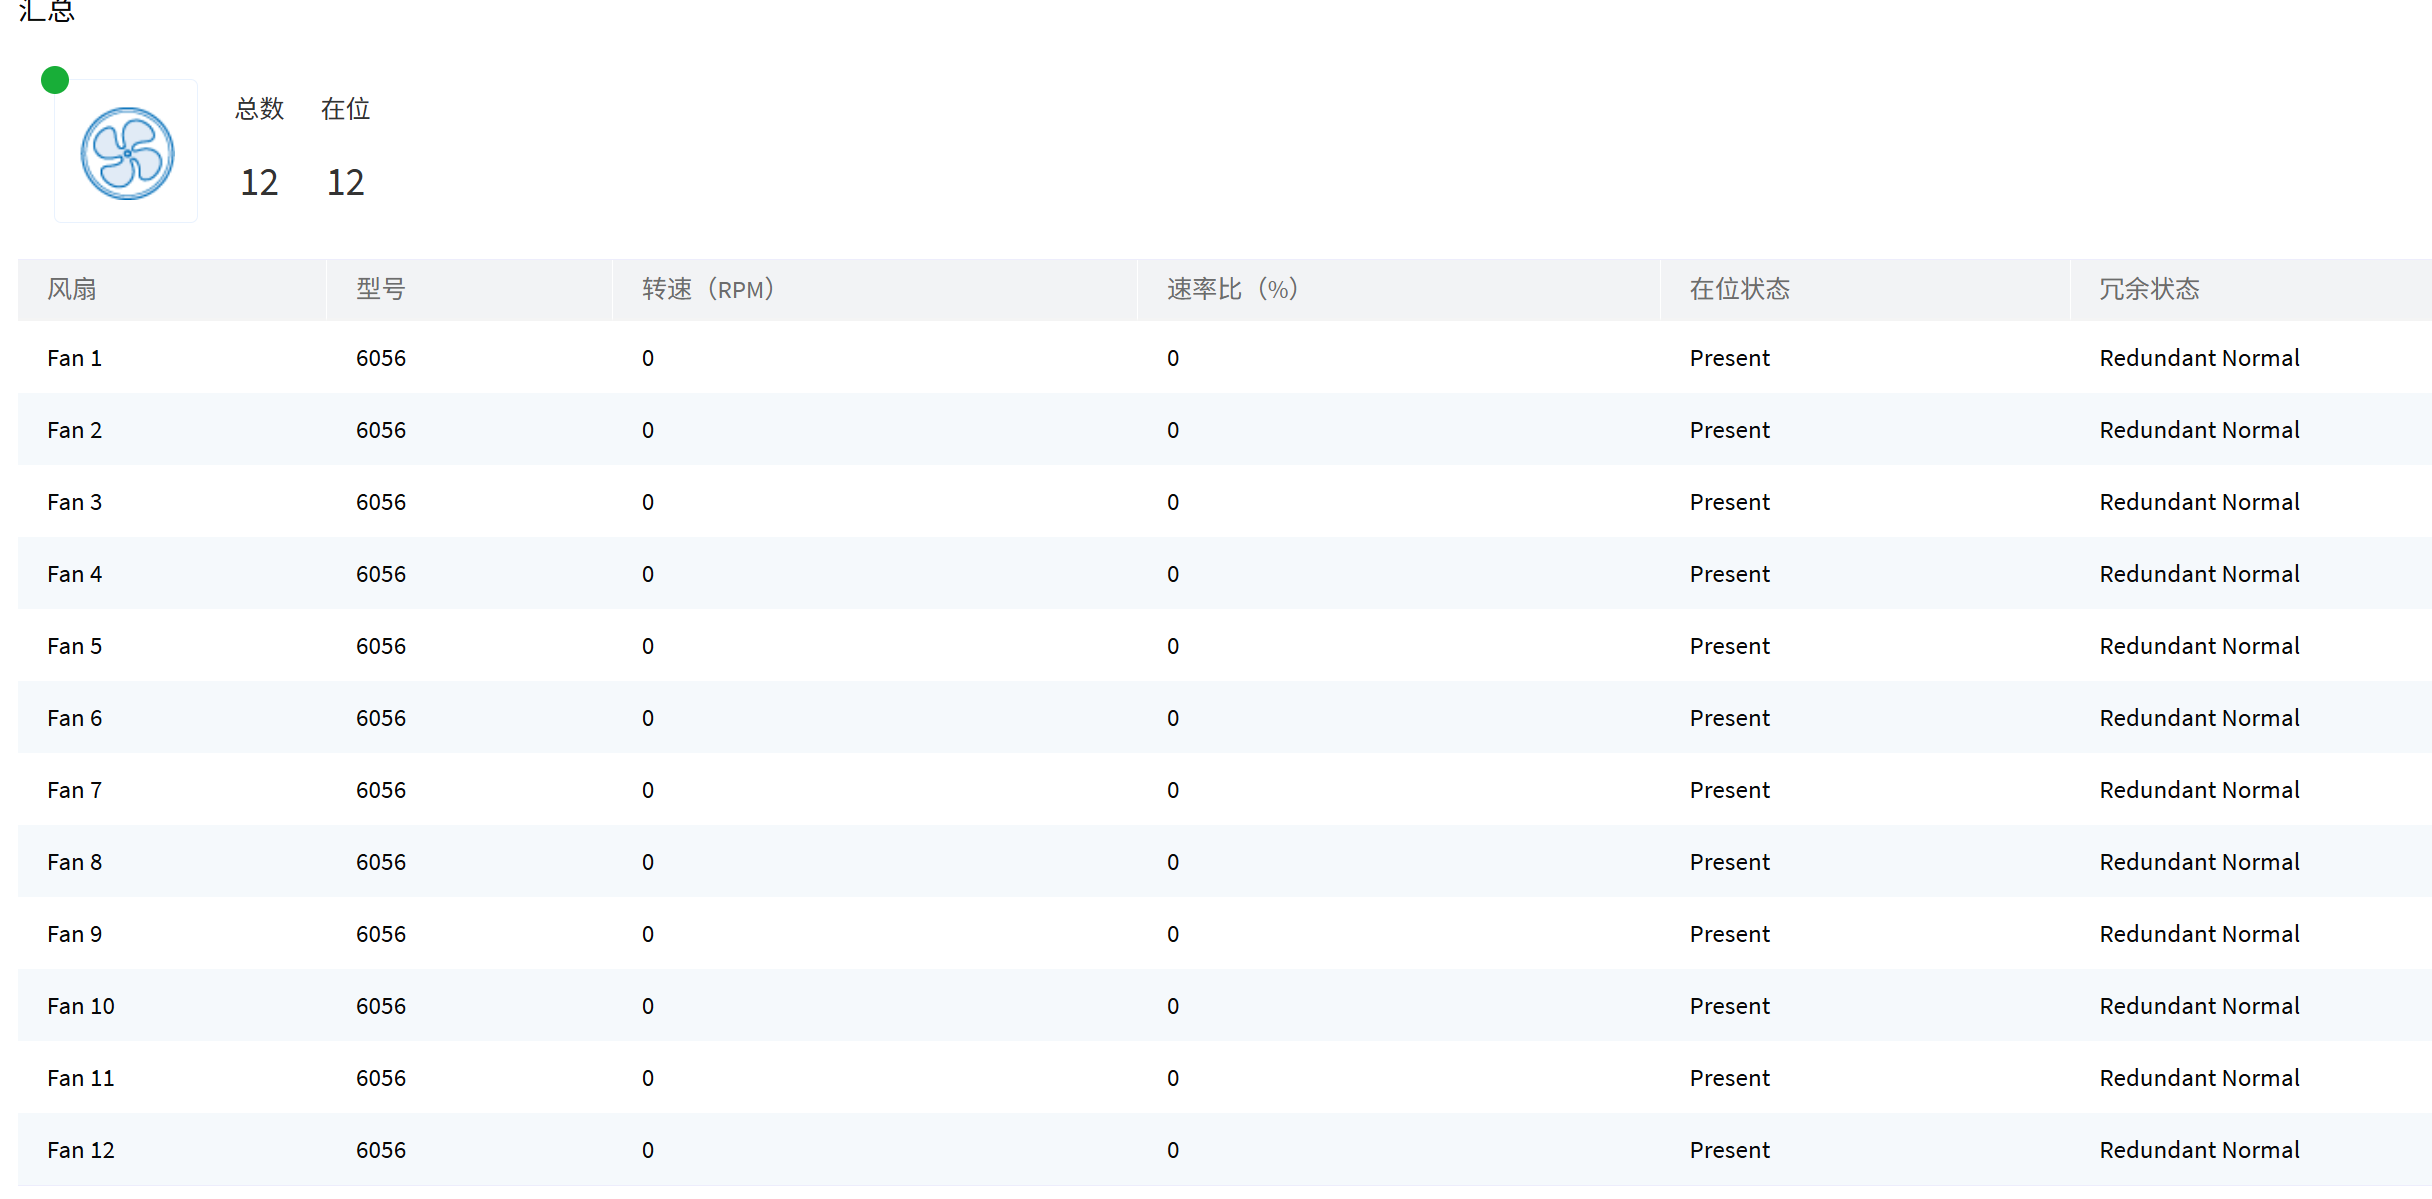Click the 转速 (RPM) column header
Image resolution: width=2432 pixels, height=1199 pixels.
708,290
